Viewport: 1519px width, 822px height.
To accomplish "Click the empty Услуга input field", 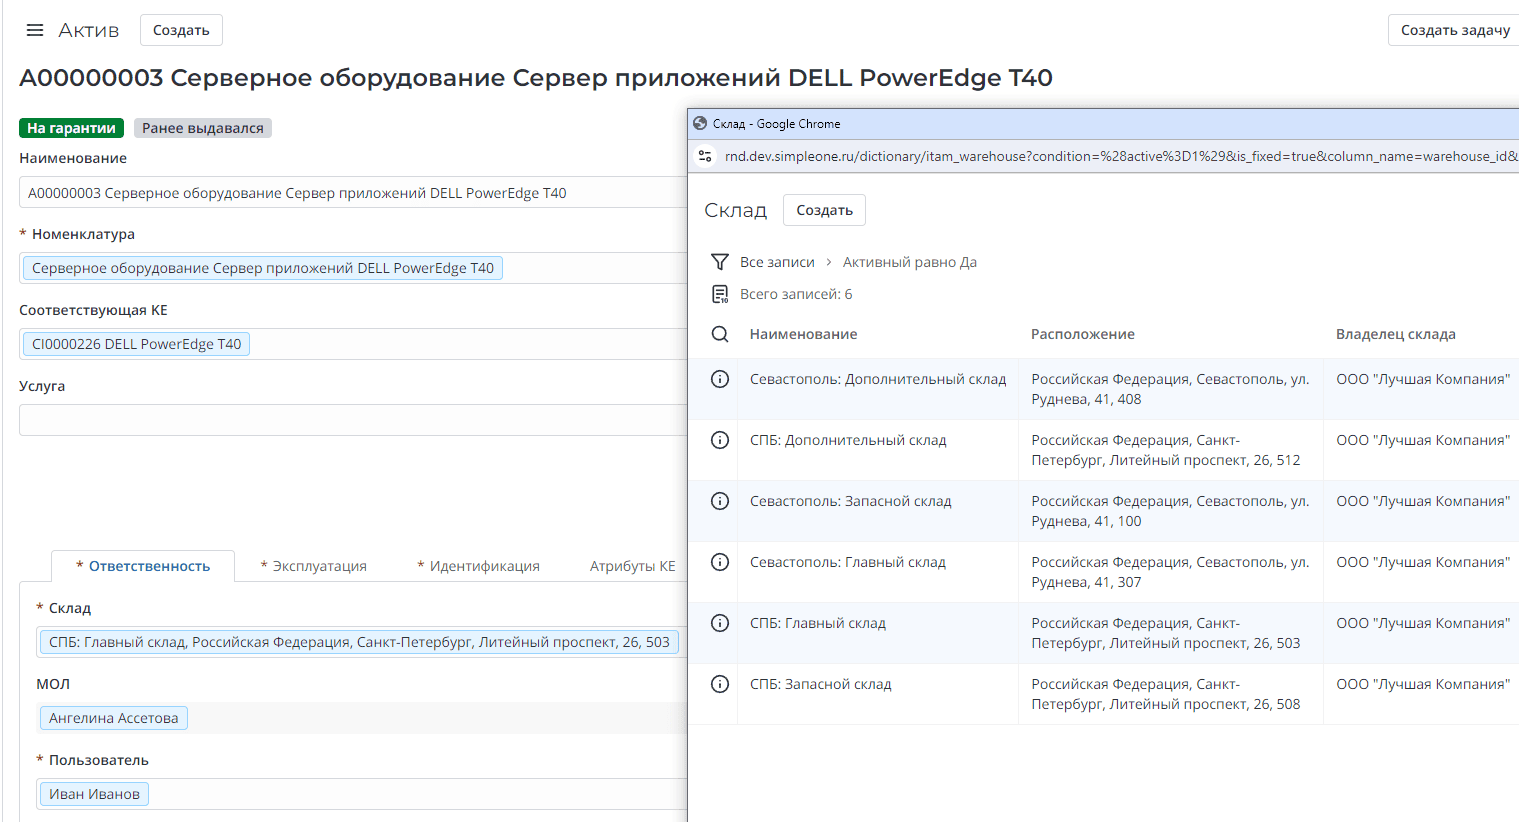I will point(352,420).
